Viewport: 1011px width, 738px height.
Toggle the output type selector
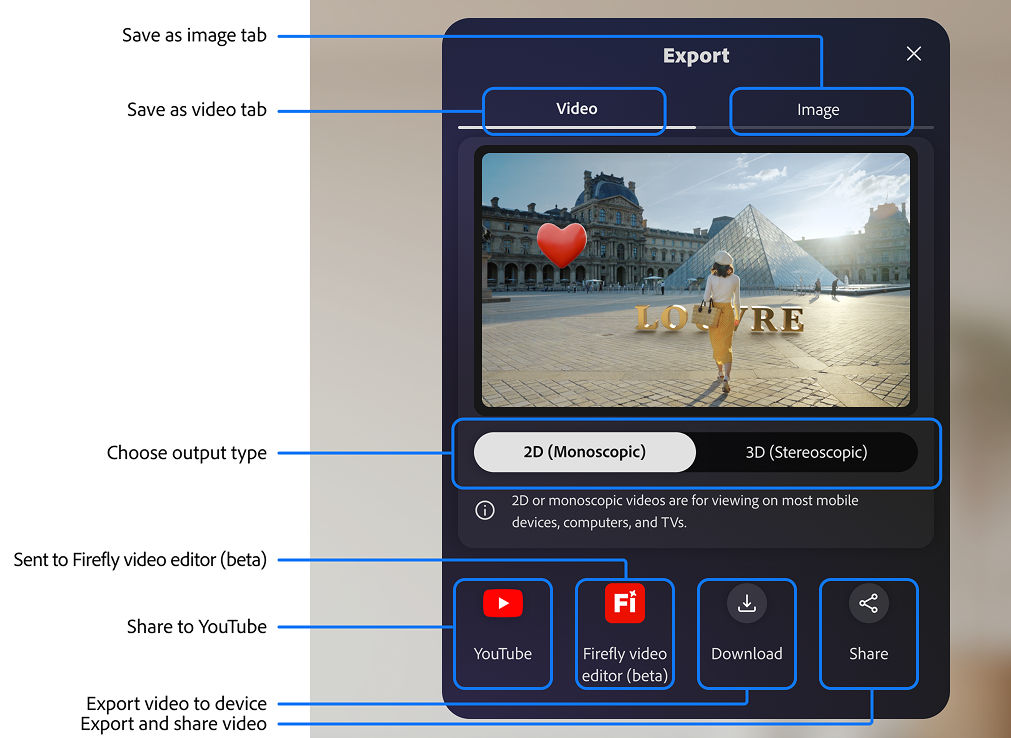click(695, 452)
